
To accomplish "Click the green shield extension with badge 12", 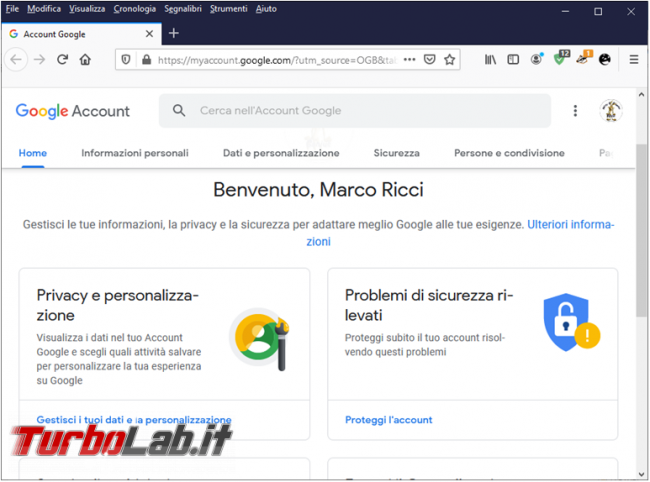I will [x=560, y=58].
